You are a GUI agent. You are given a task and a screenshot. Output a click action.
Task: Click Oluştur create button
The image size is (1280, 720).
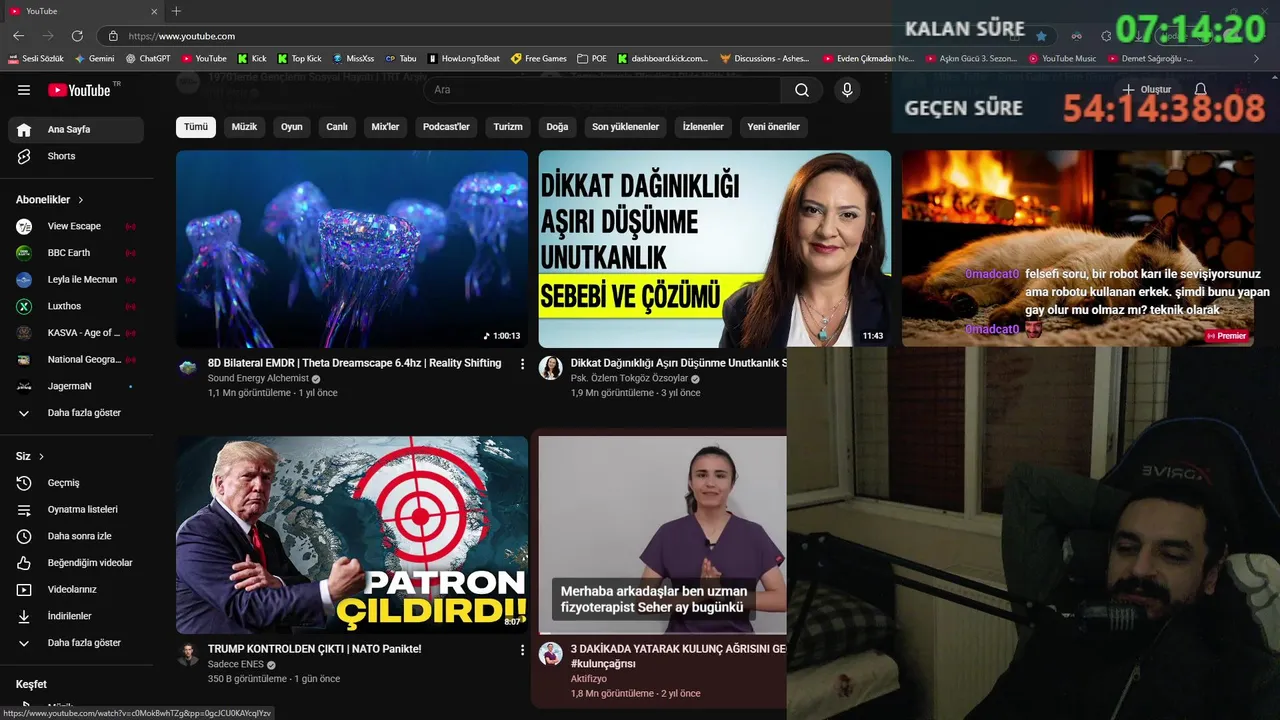tap(1146, 90)
